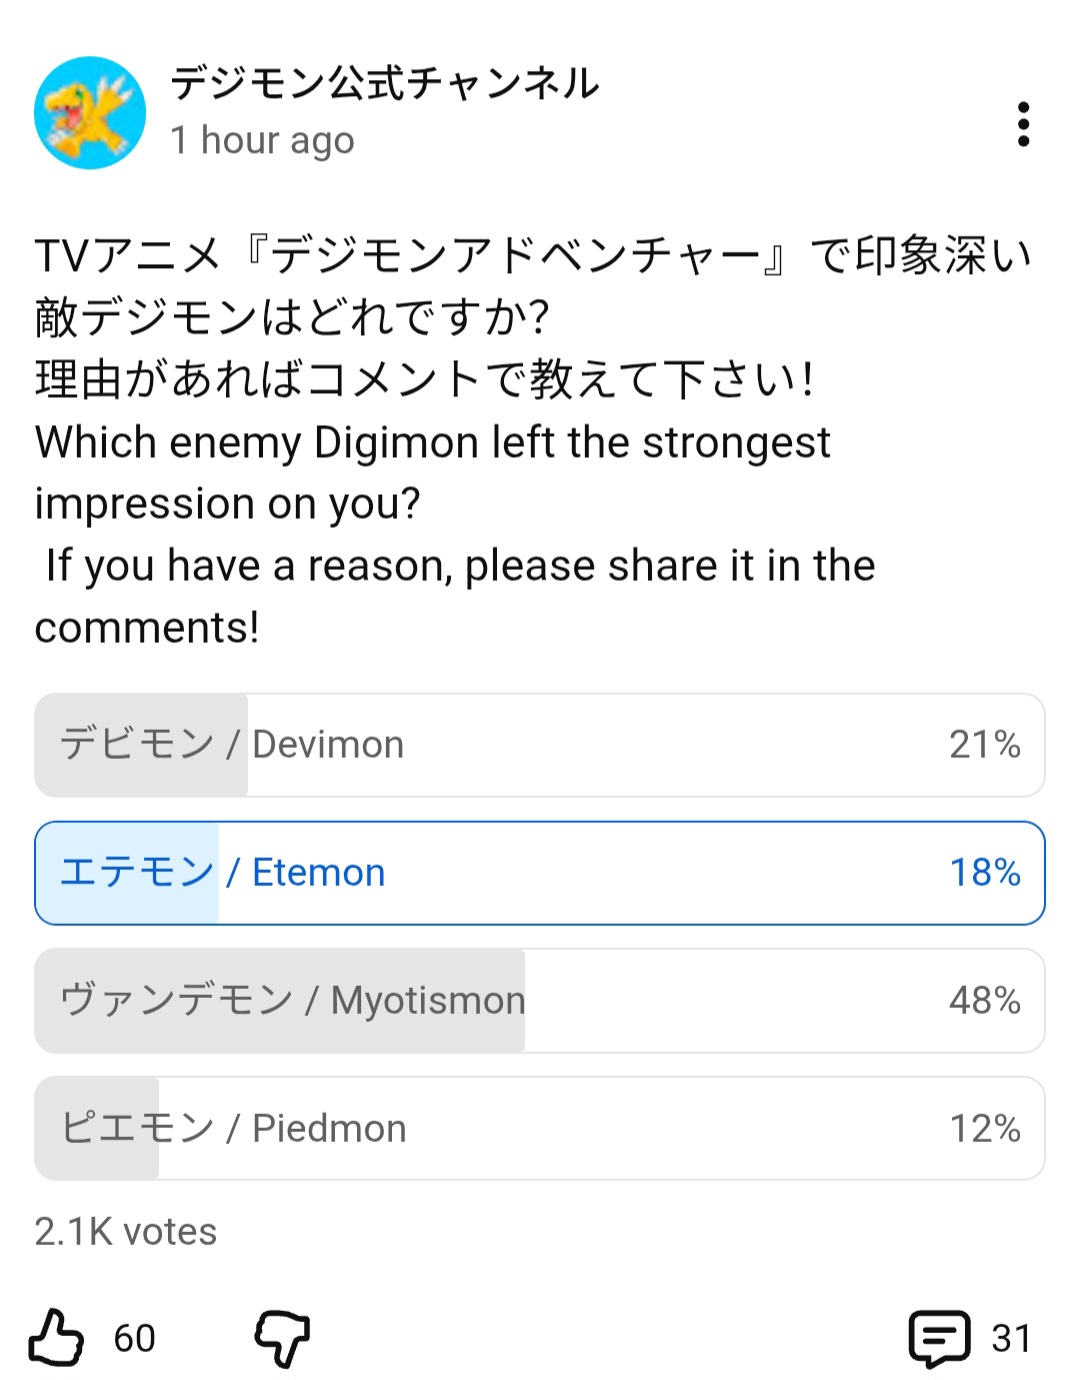The width and height of the screenshot is (1080, 1380).
Task: Click the 12% result on Piedmon
Action: point(984,1128)
